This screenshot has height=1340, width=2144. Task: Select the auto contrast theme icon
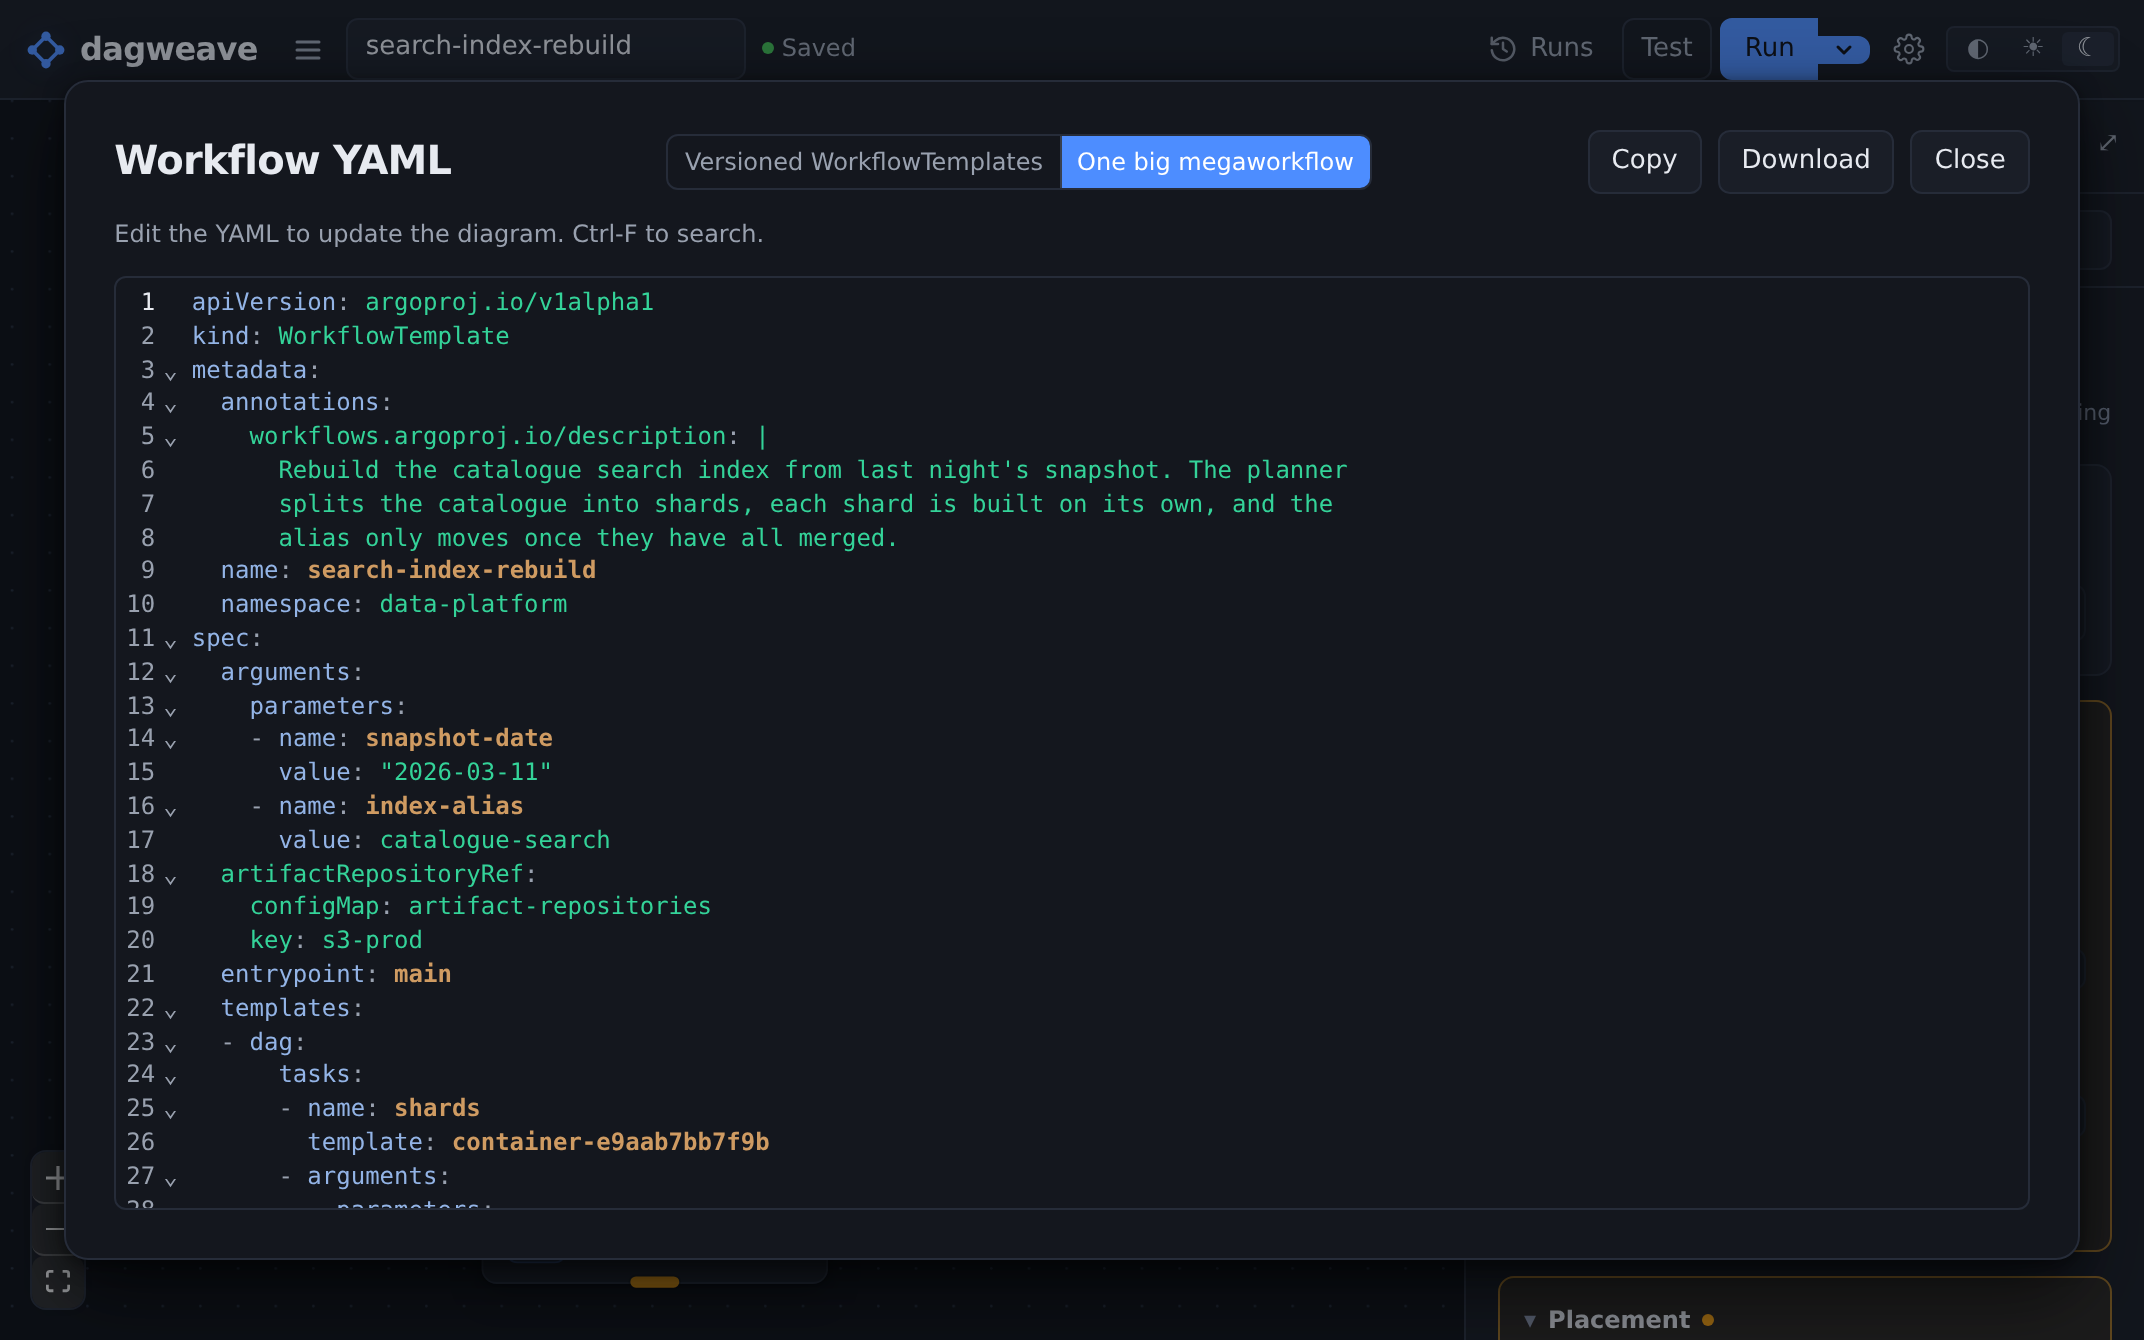[x=1977, y=49]
